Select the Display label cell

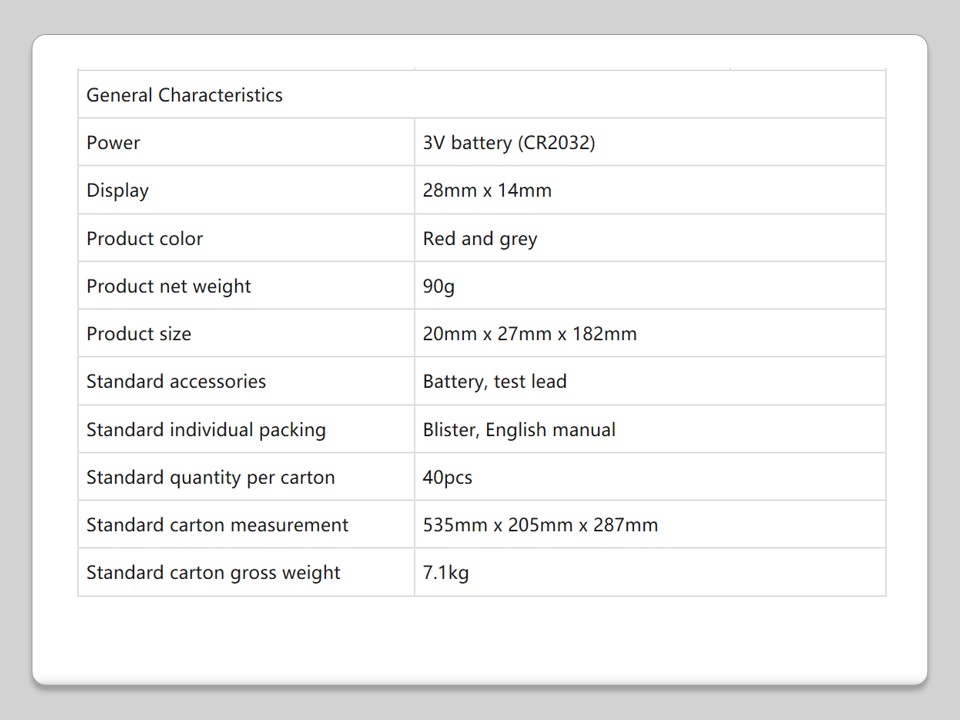tap(117, 190)
